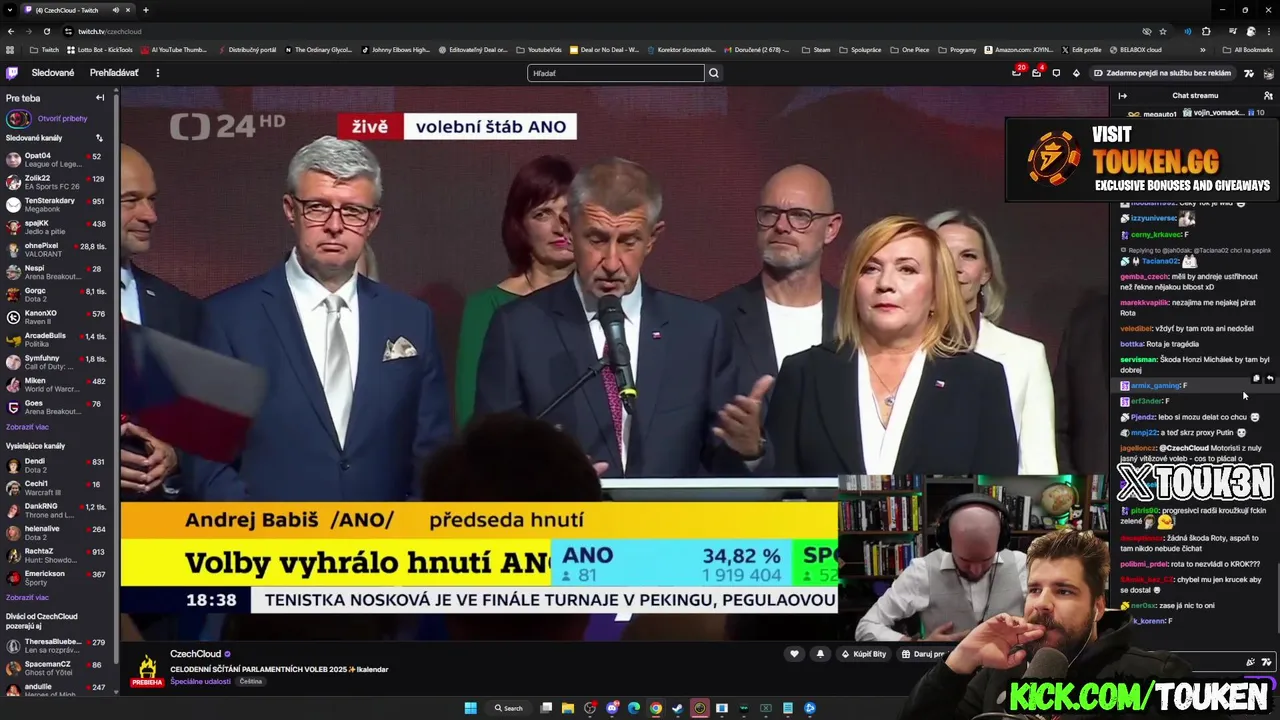Open the Steam bookmarks folder
Viewport: 1280px width, 720px height.
point(817,50)
